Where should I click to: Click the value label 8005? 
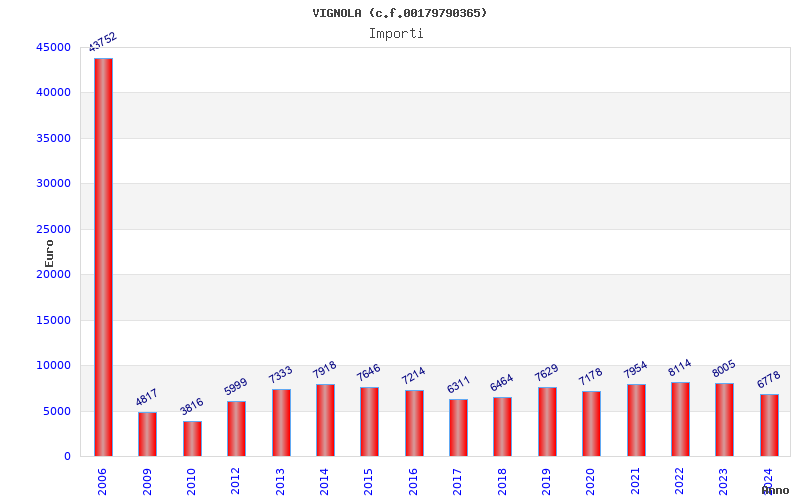pyautogui.click(x=723, y=368)
